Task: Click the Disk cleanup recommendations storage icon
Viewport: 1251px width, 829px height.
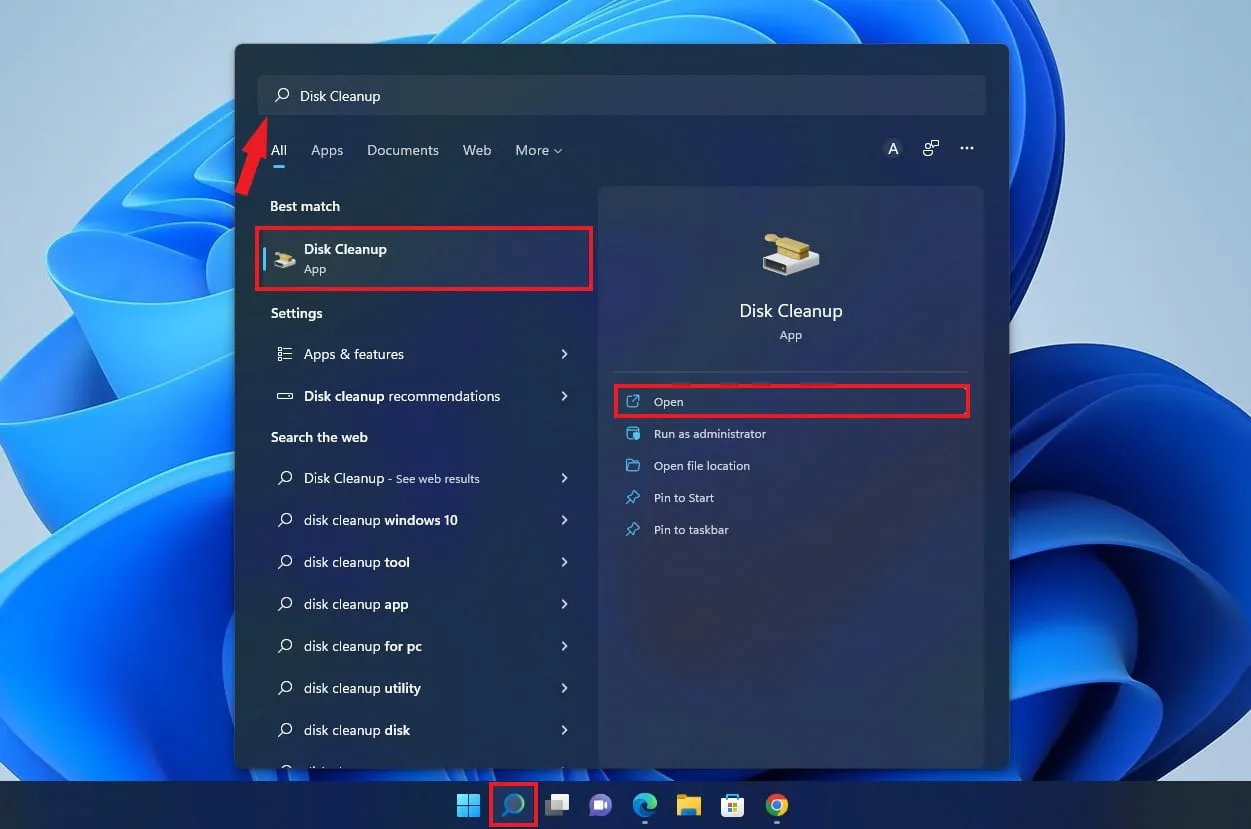Action: pos(285,396)
